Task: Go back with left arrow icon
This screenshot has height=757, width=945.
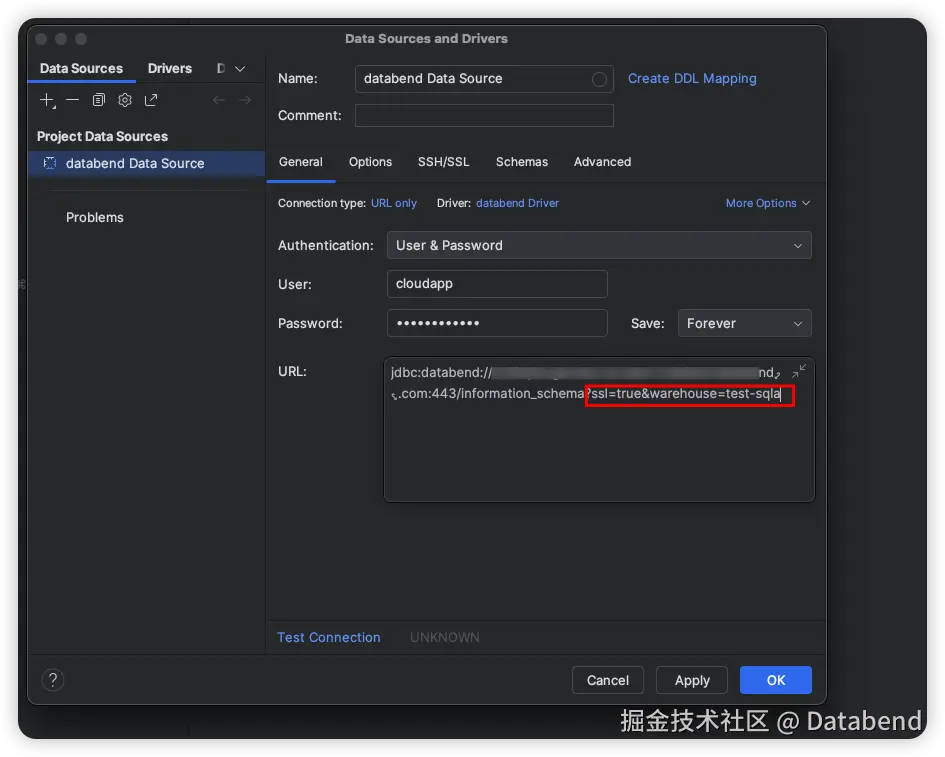Action: point(219,100)
